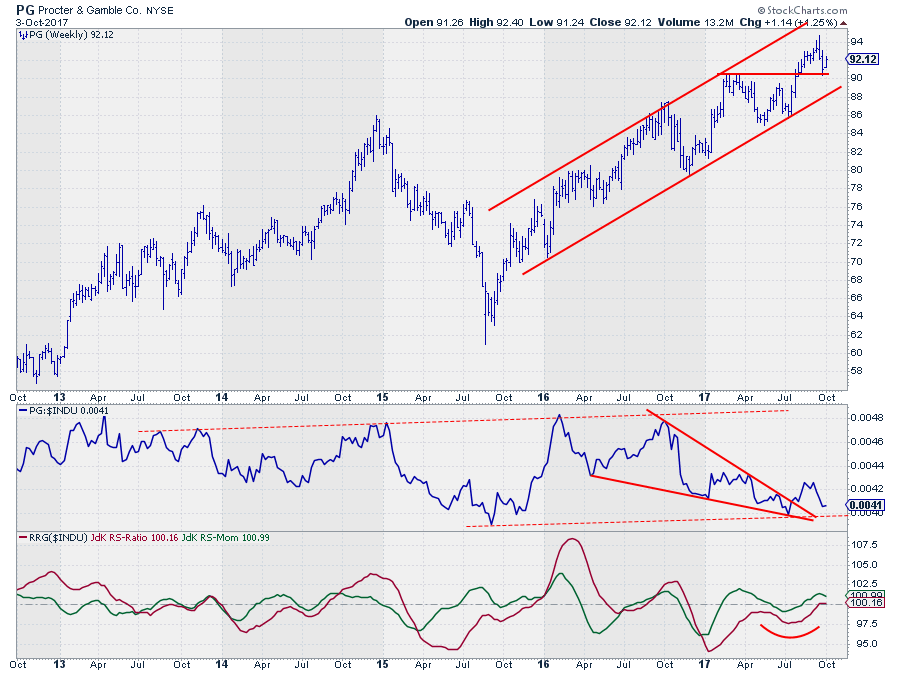
Task: Click the PG (Weekly) price legend marker
Action: pyautogui.click(x=22, y=34)
